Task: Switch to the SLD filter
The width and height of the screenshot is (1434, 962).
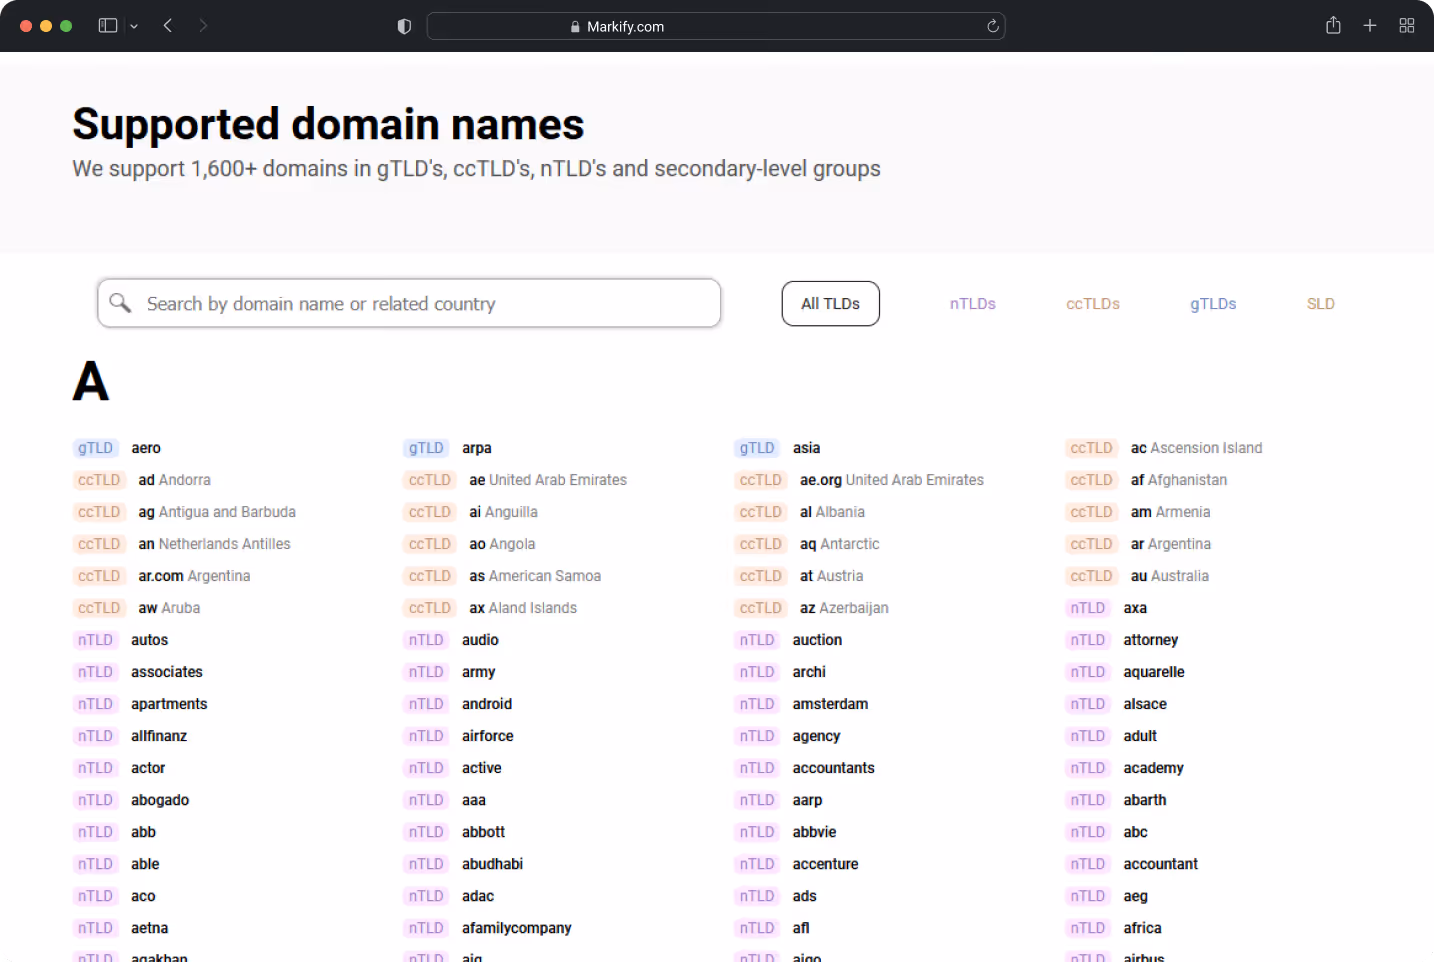Action: tap(1321, 304)
